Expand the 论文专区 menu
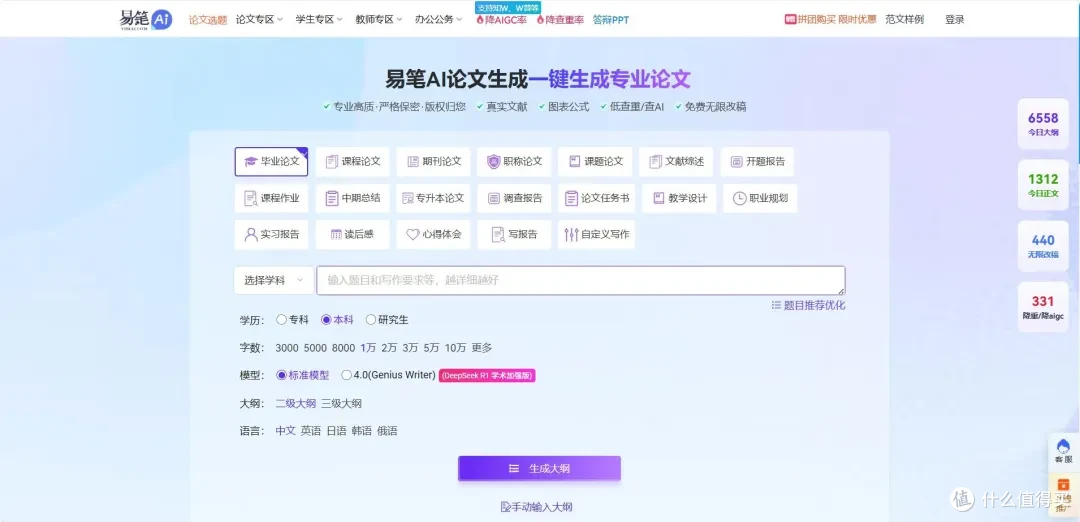Viewport: 1080px width, 522px height. (259, 20)
